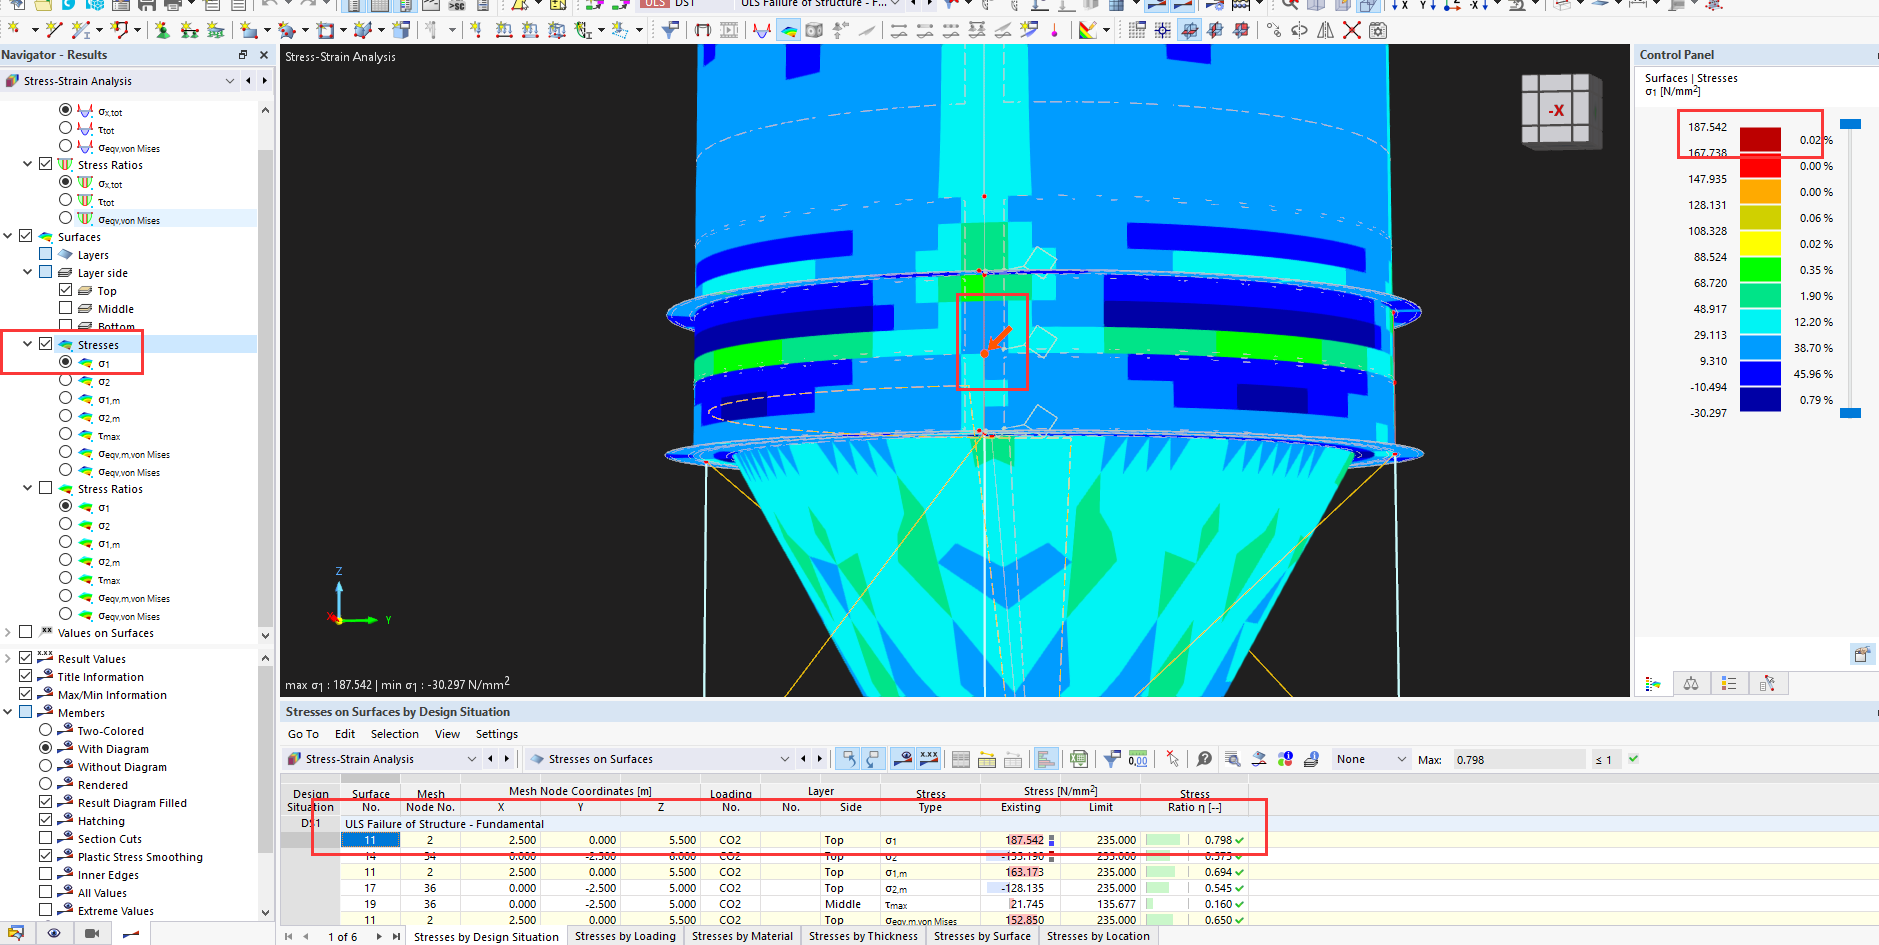1879x945 pixels.
Task: Check the Section Cuts option
Action: point(46,838)
